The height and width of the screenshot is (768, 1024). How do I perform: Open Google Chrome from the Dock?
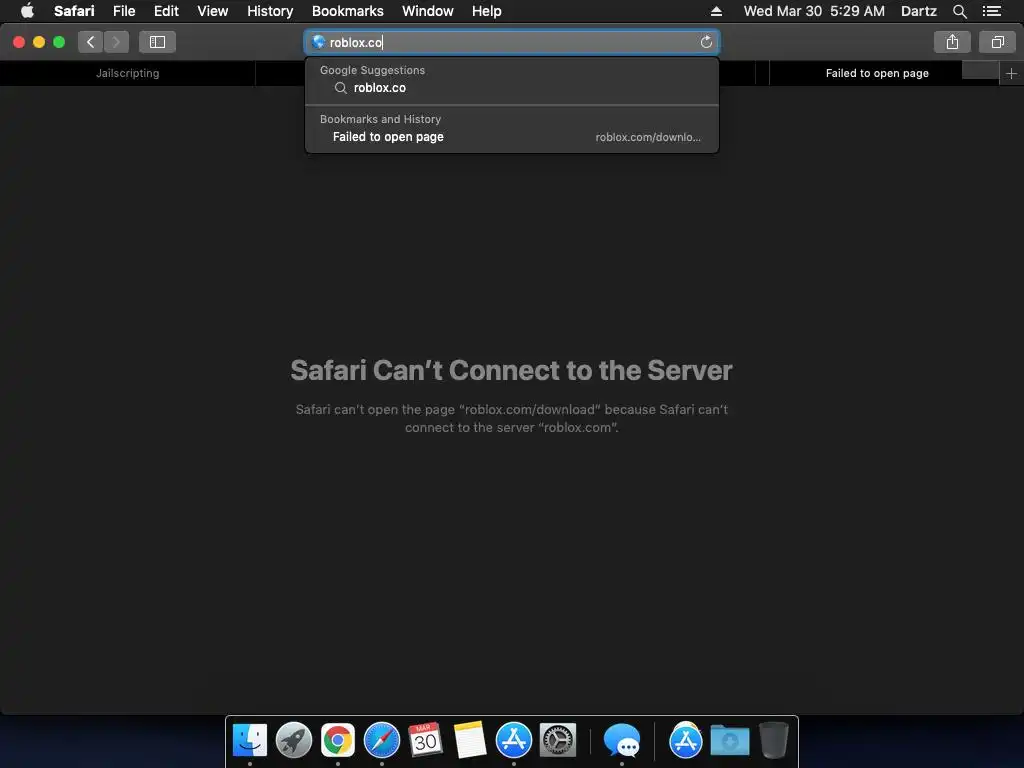pyautogui.click(x=338, y=740)
